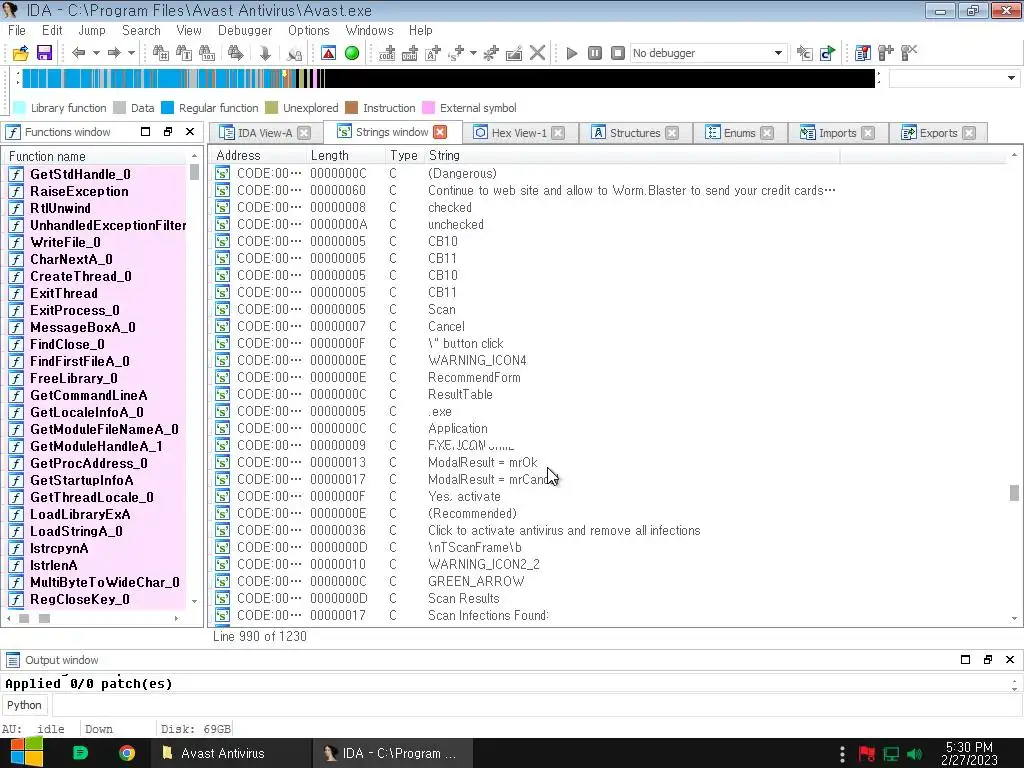1024x768 pixels.
Task: Open the 'No debugger' dropdown
Action: click(708, 53)
